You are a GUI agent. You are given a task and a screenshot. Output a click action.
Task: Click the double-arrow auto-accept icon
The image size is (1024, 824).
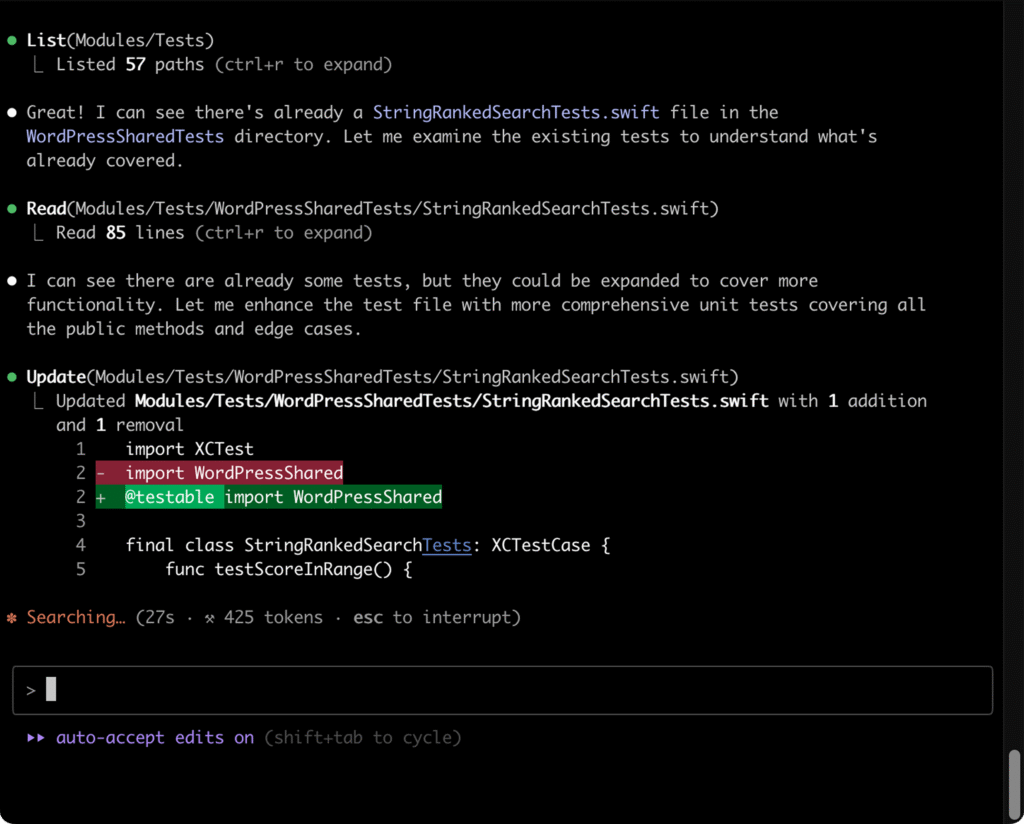(36, 738)
